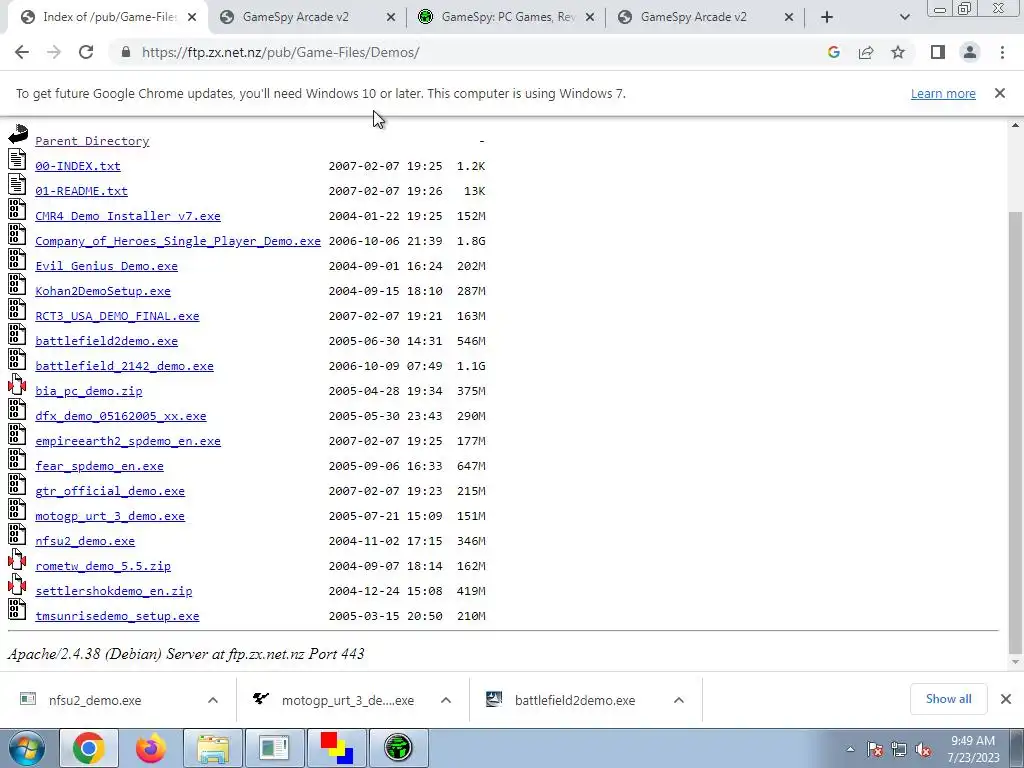
Task: Open the GameSpy Arcade taskbar icon
Action: click(x=398, y=748)
